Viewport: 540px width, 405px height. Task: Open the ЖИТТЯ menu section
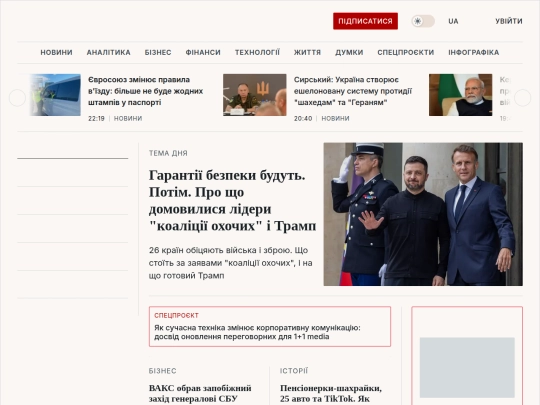(x=307, y=52)
